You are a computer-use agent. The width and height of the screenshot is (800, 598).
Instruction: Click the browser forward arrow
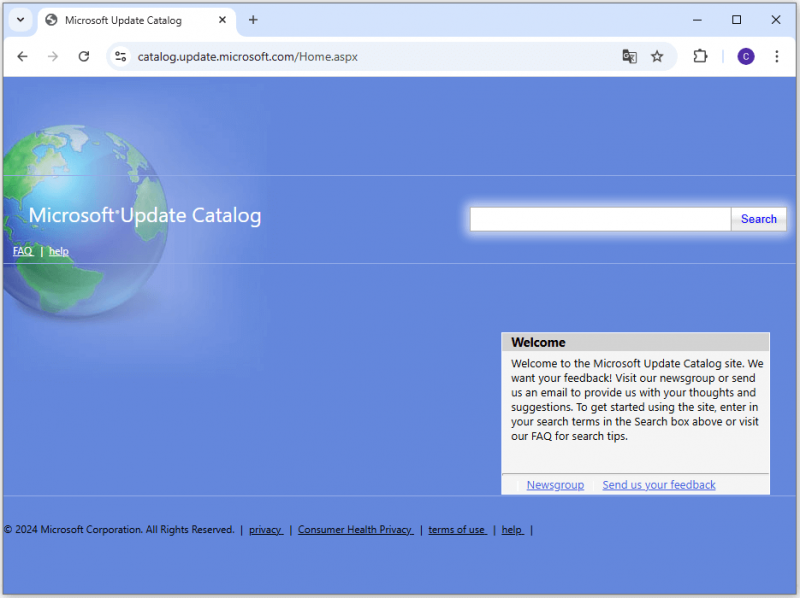[x=53, y=56]
